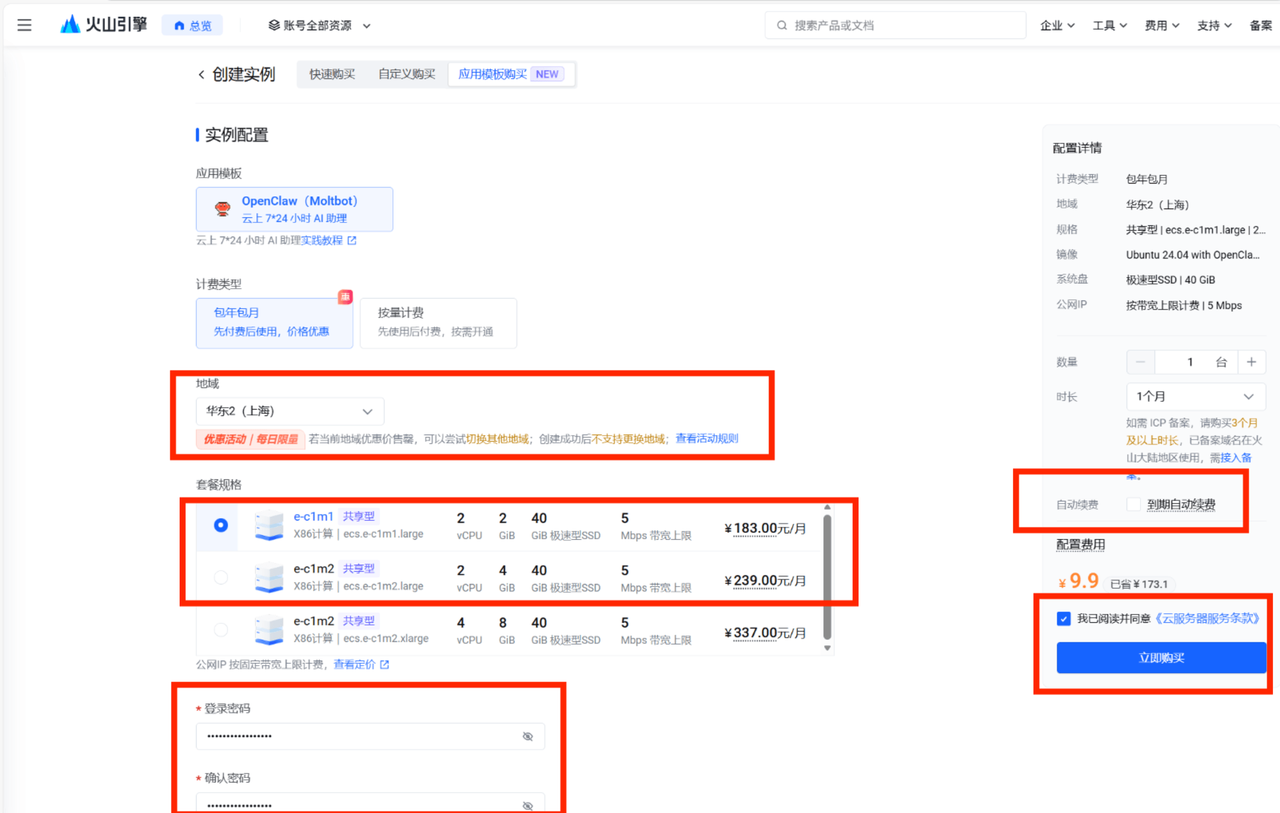The height and width of the screenshot is (813, 1280).
Task: Open the 查看活动规则 link
Action: pyautogui.click(x=707, y=439)
